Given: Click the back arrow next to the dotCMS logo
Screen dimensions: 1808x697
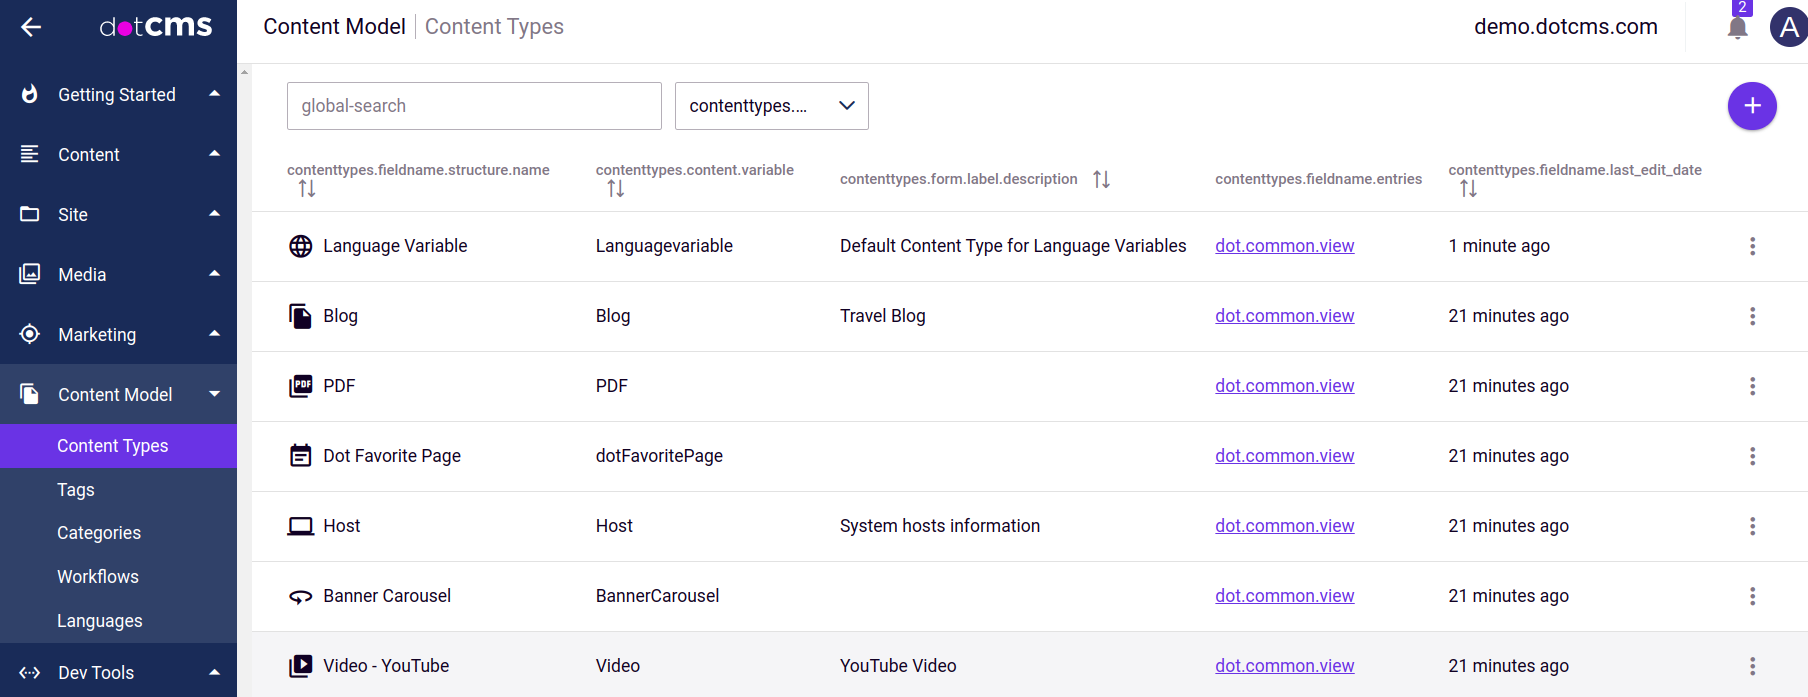Looking at the screenshot, I should point(31,27).
